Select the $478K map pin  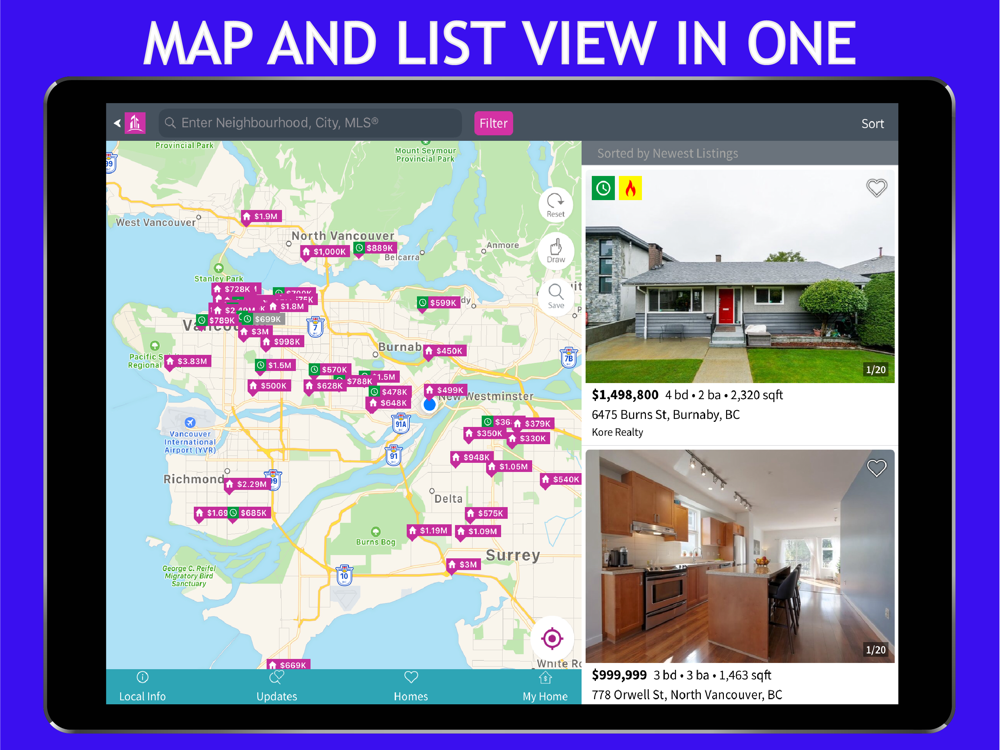[x=389, y=392]
